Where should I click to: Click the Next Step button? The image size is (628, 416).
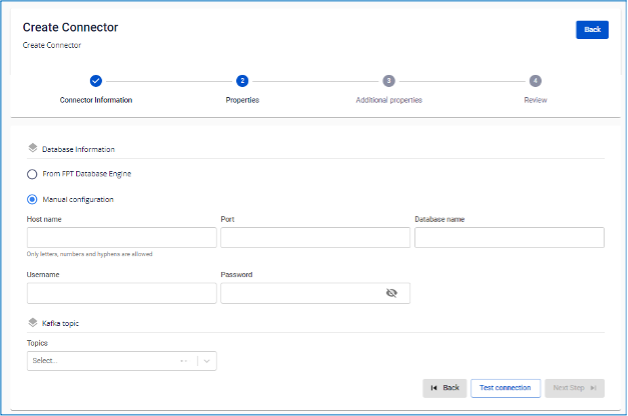[575, 388]
